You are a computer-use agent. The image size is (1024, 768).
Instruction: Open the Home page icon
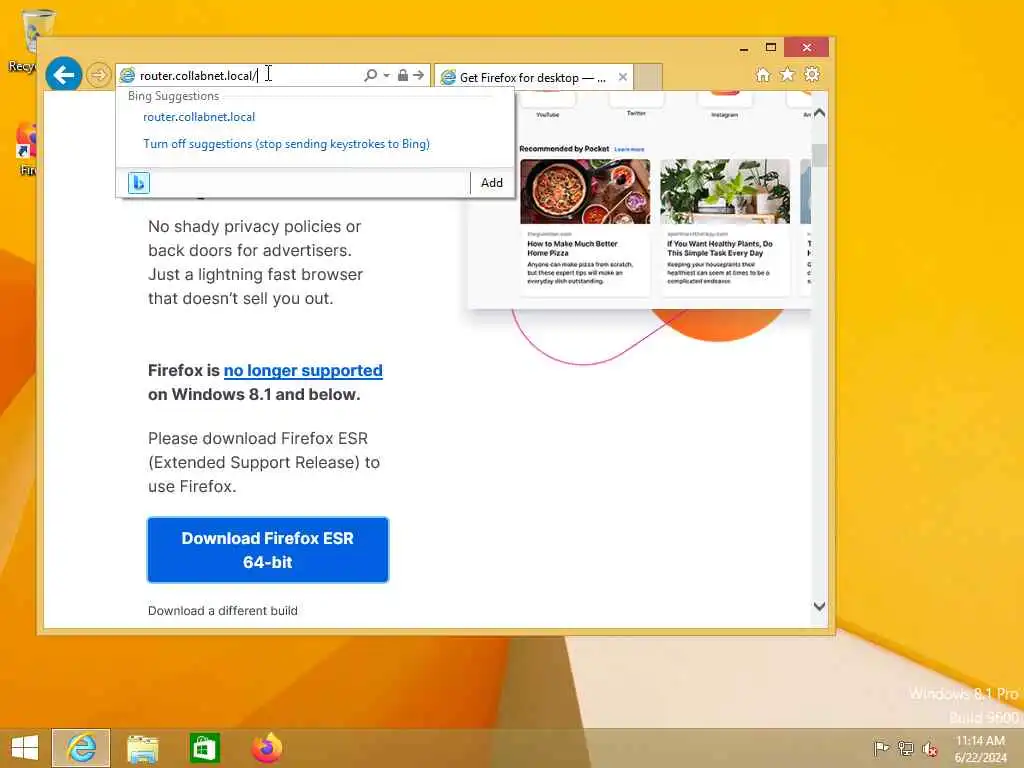(x=763, y=75)
